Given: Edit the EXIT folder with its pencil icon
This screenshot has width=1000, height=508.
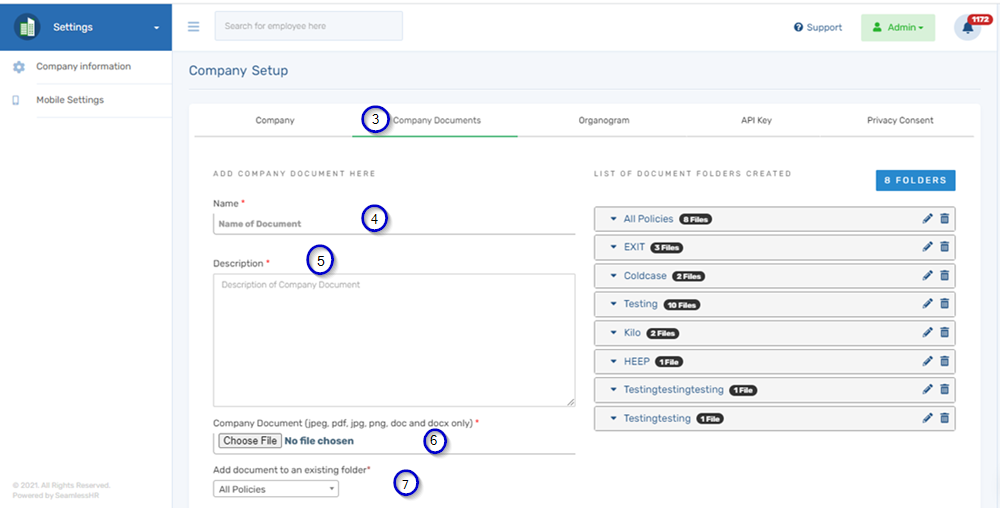Looking at the screenshot, I should coord(927,247).
